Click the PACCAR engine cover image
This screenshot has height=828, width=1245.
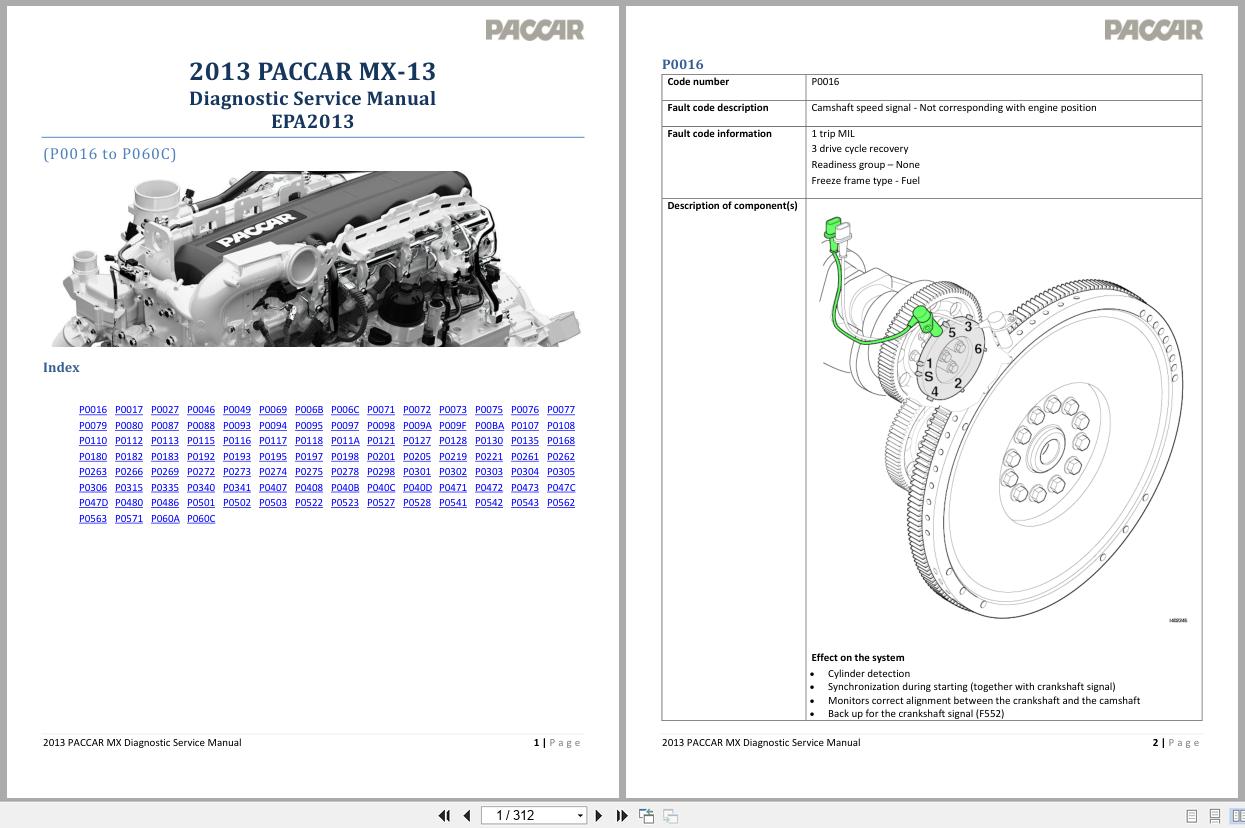pos(316,258)
